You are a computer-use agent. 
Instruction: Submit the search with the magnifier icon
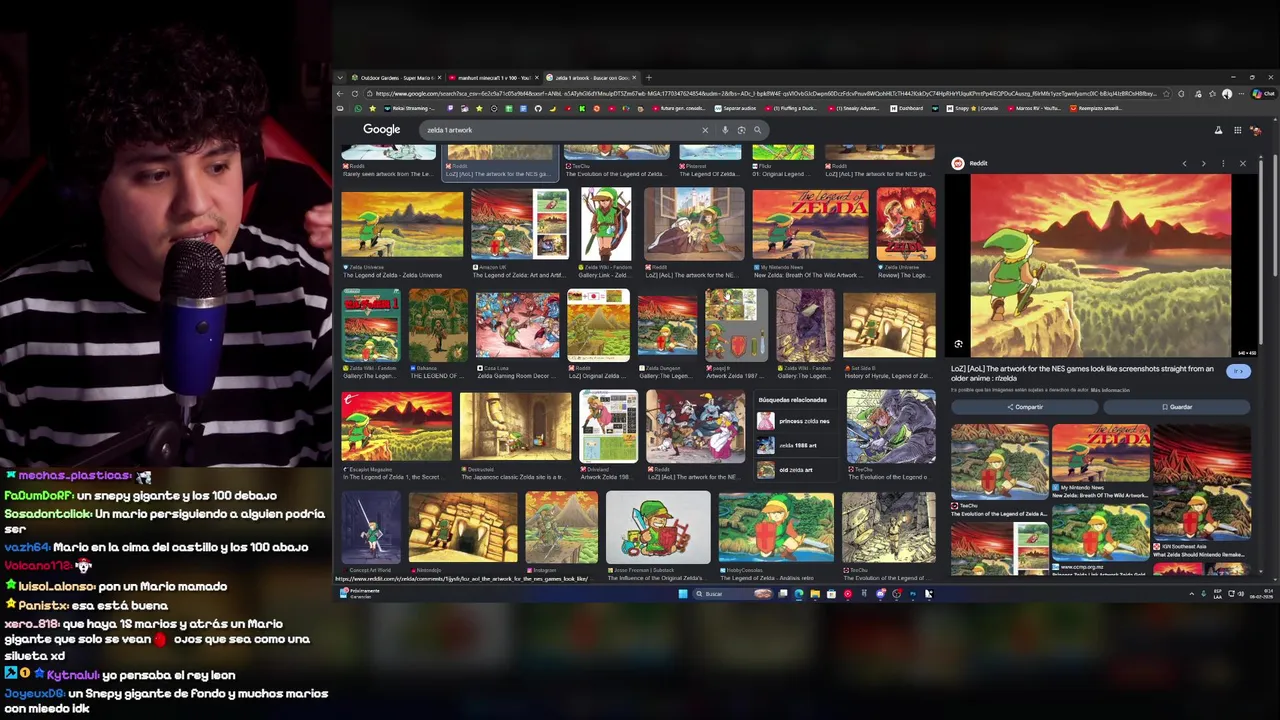point(757,130)
